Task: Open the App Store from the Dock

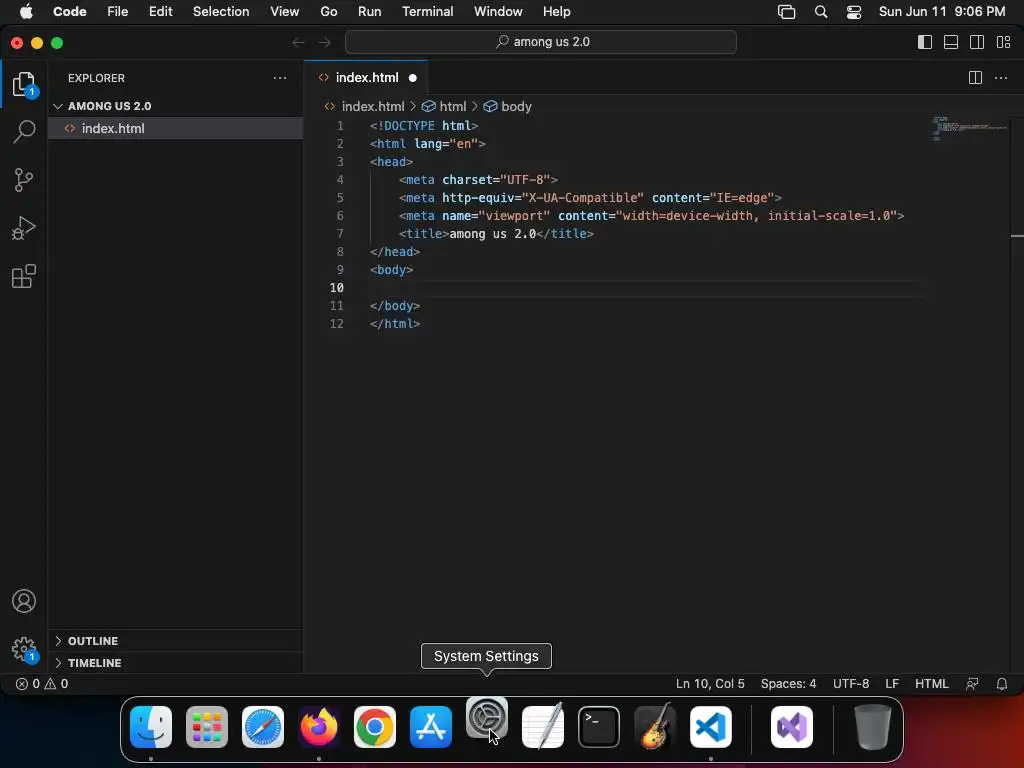Action: pyautogui.click(x=431, y=727)
